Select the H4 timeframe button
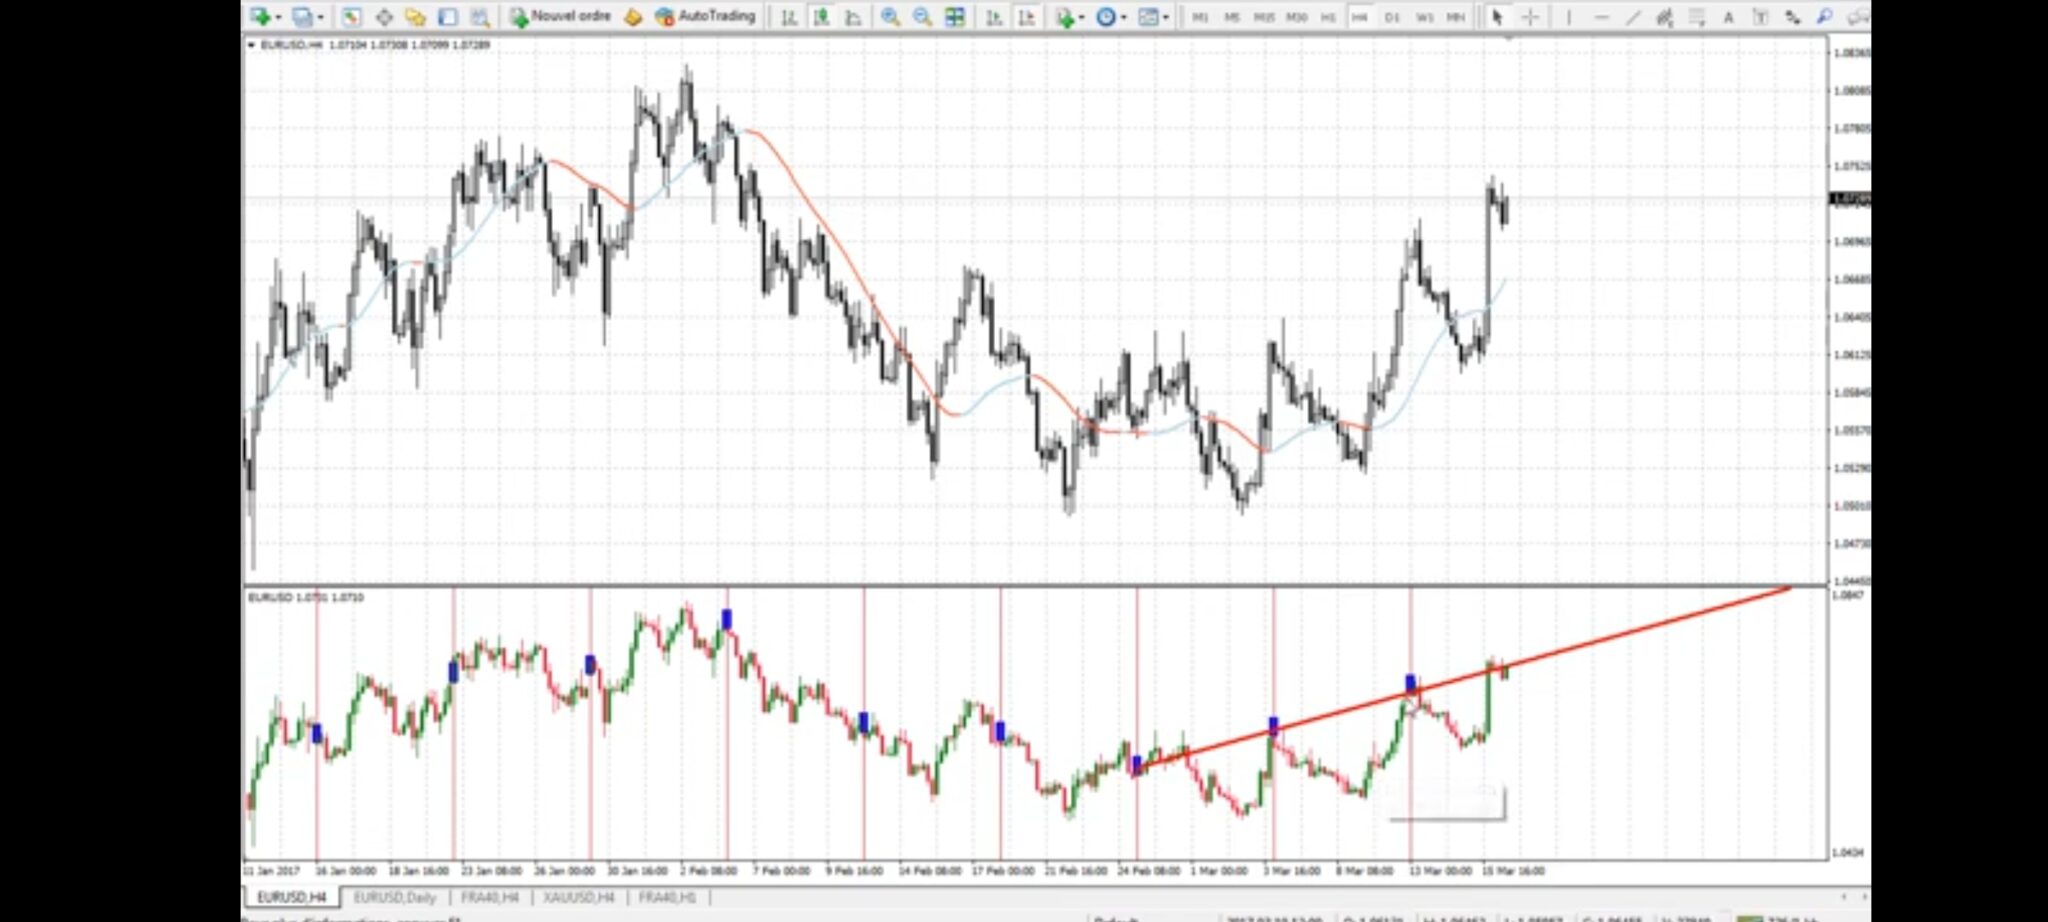This screenshot has height=922, width=2048. 1360,17
